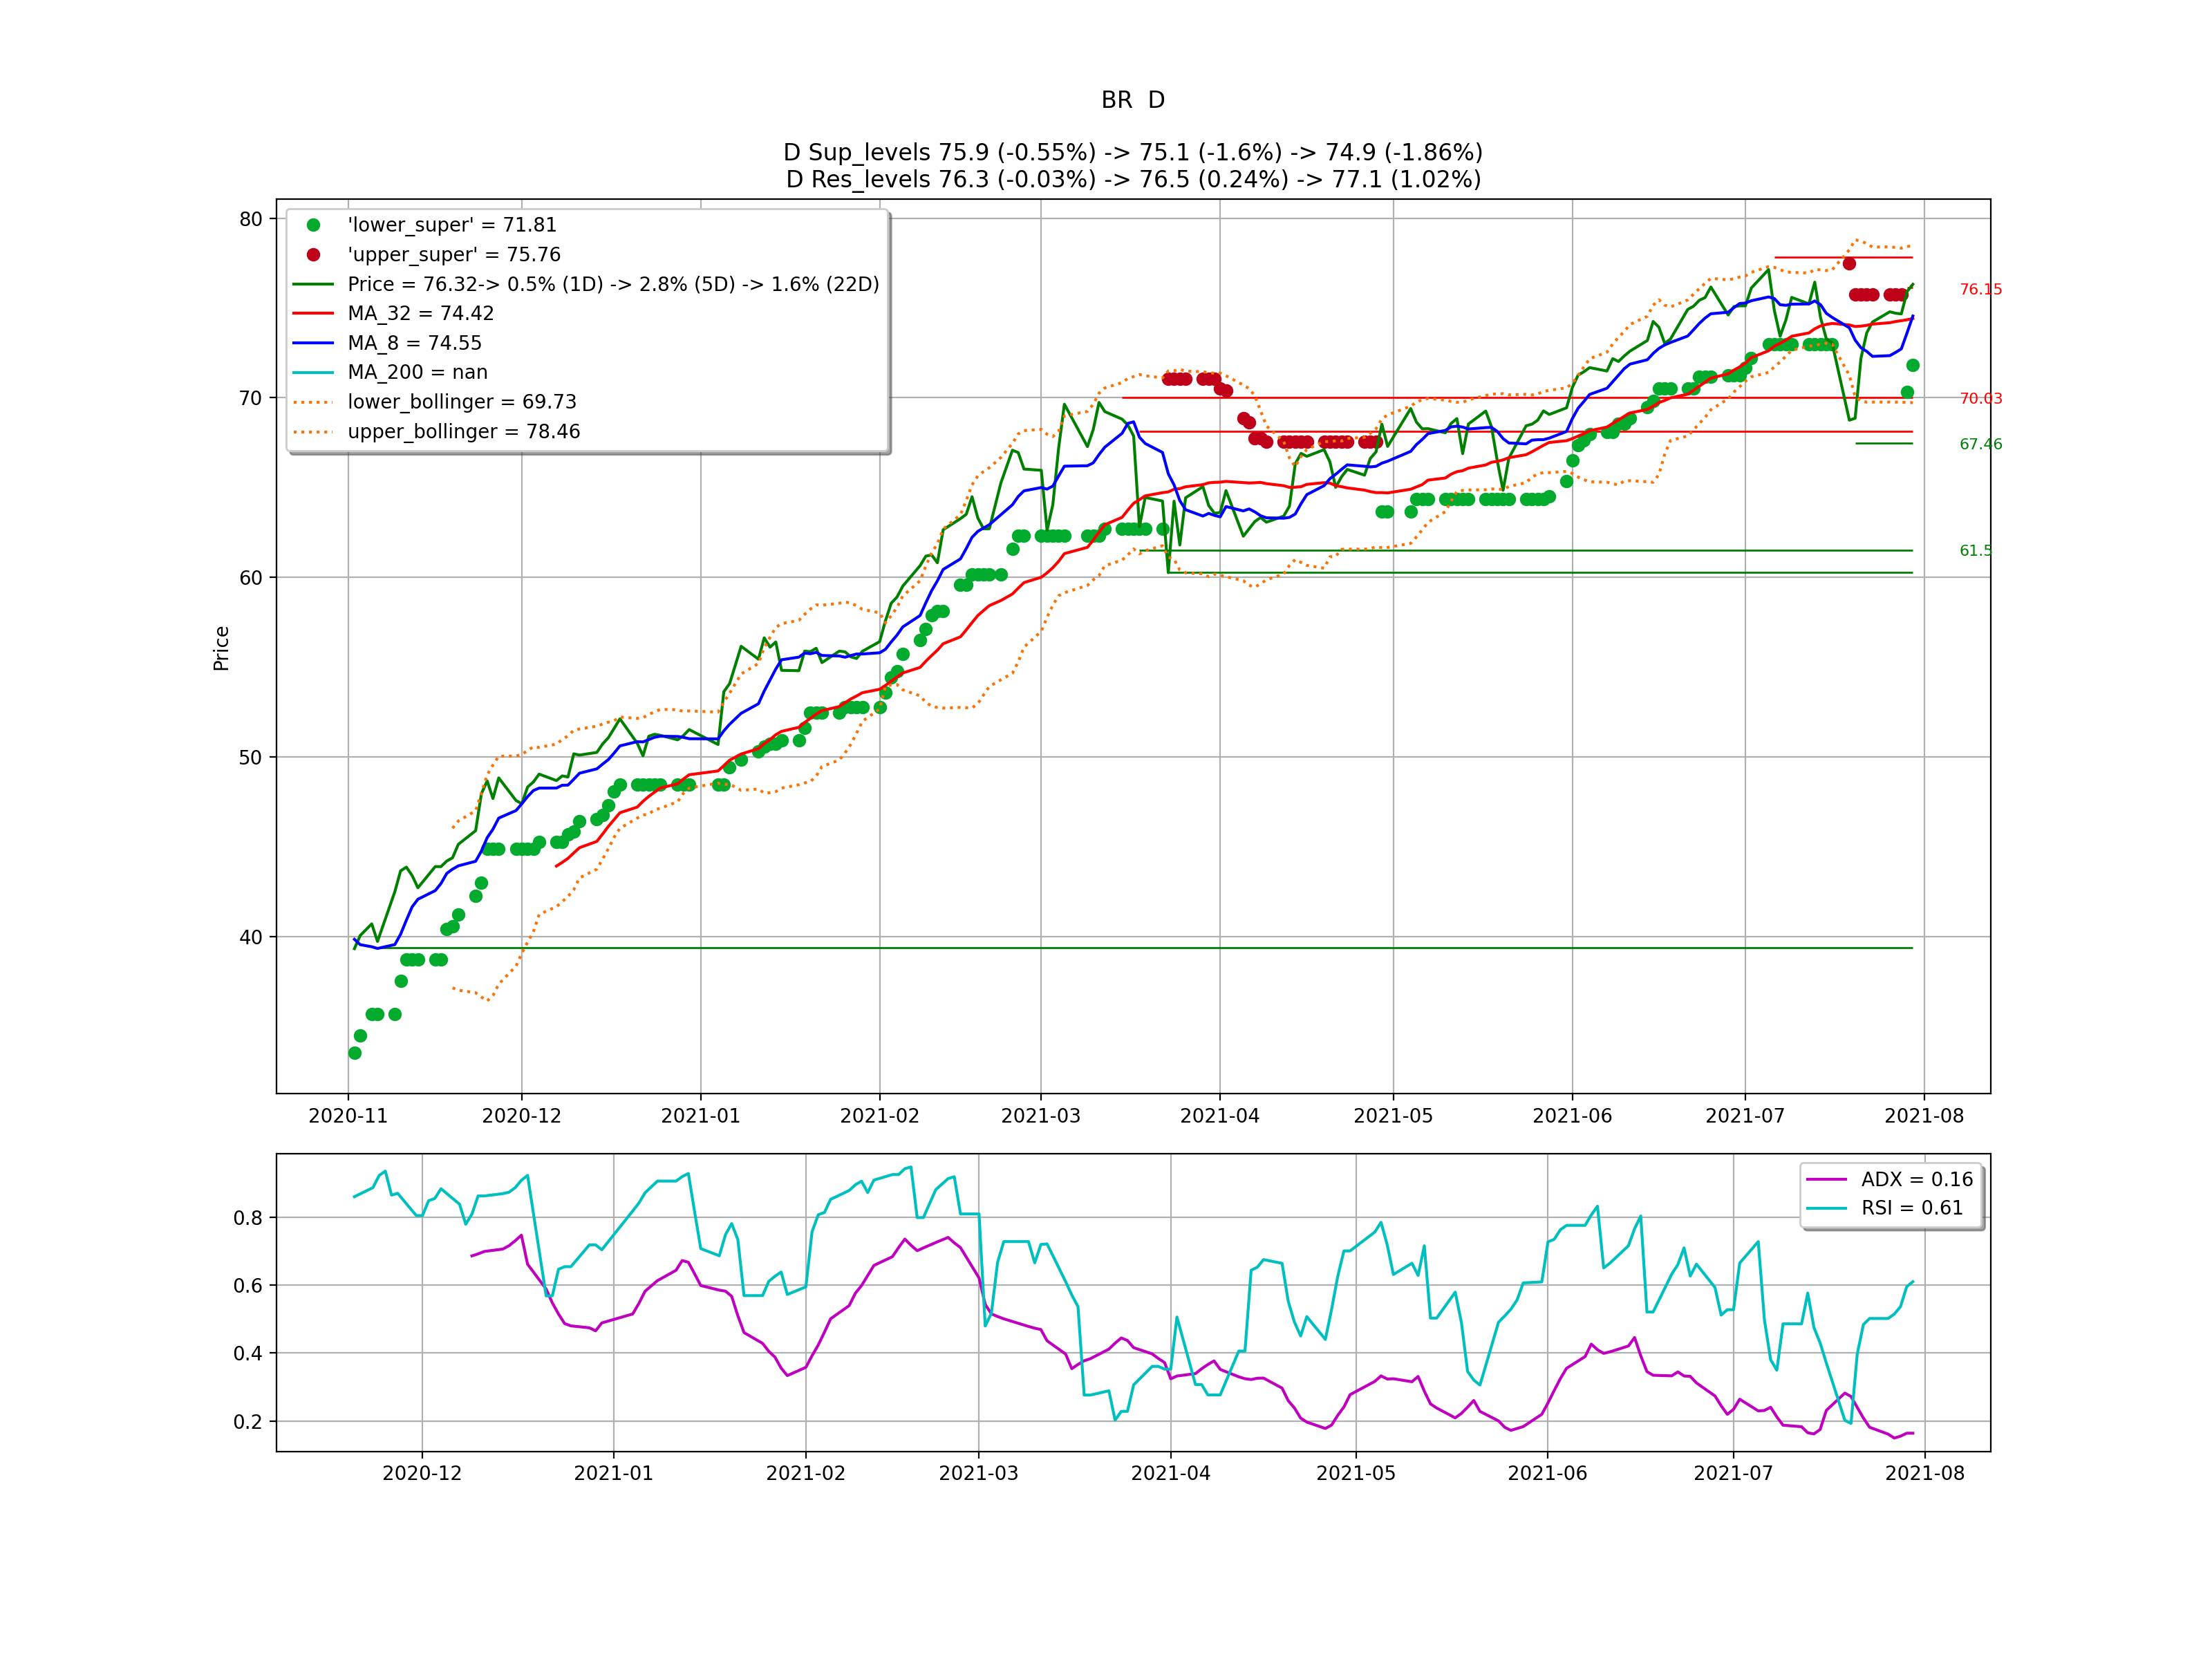Image resolution: width=2212 pixels, height=1659 pixels.
Task: Click the Price legend entry text
Action: click(x=613, y=284)
